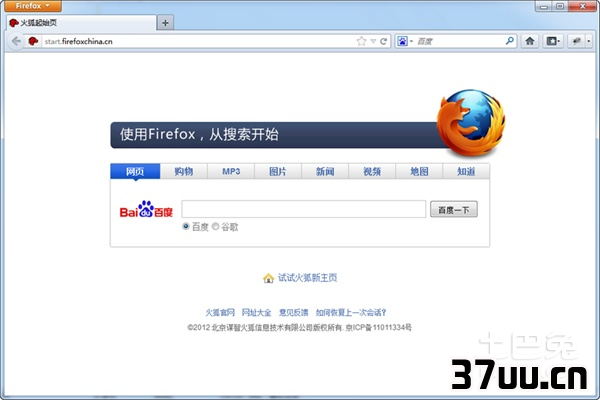This screenshot has height=400, width=600.
Task: Reload the page with refresh icon
Action: pos(383,41)
